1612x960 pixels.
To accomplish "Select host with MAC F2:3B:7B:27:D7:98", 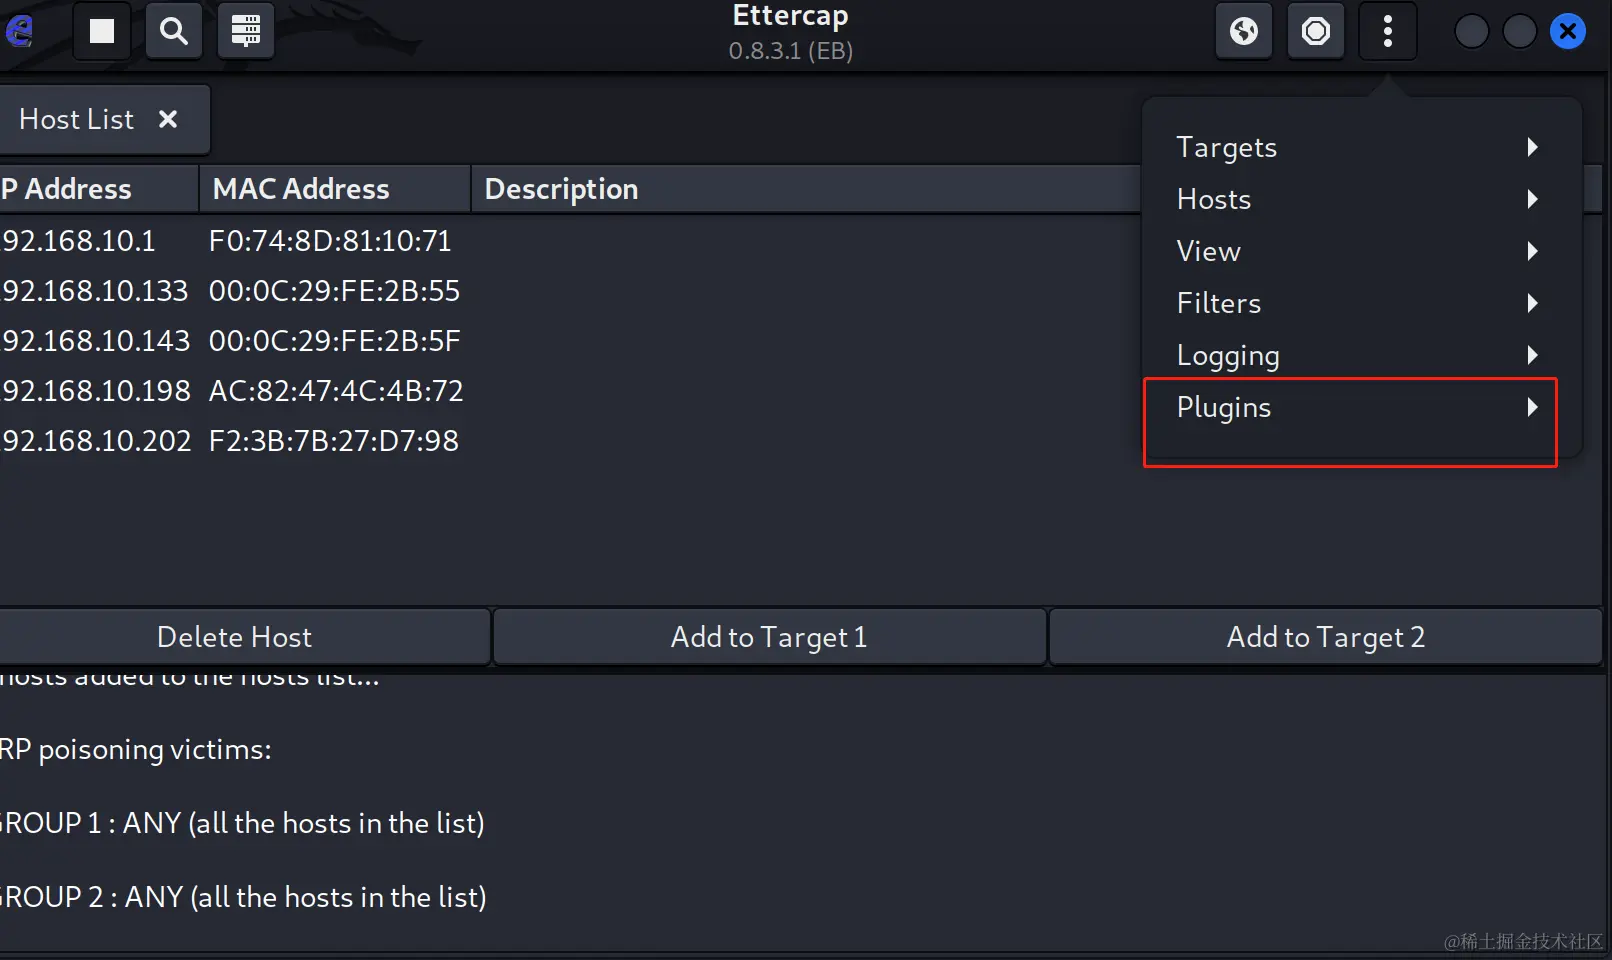I will [x=570, y=441].
